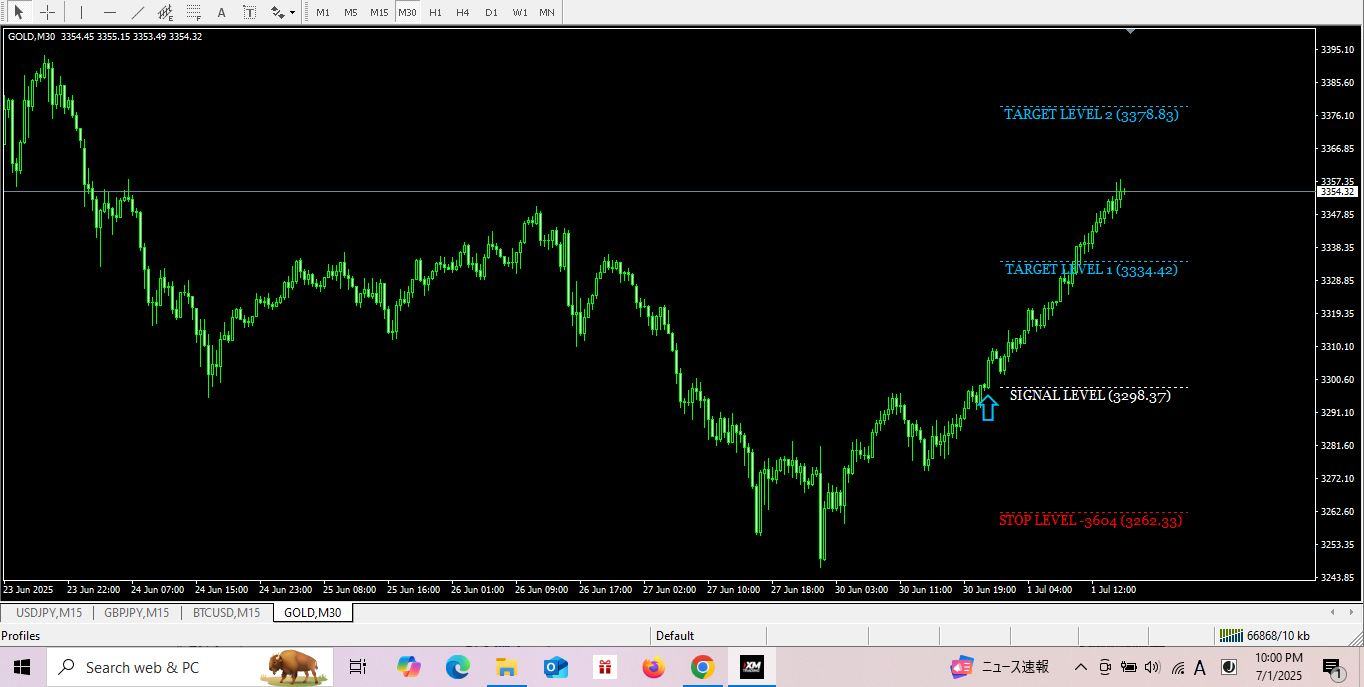This screenshot has width=1364, height=687.
Task: Open the clock showing 10:00 PM
Action: [x=1278, y=667]
